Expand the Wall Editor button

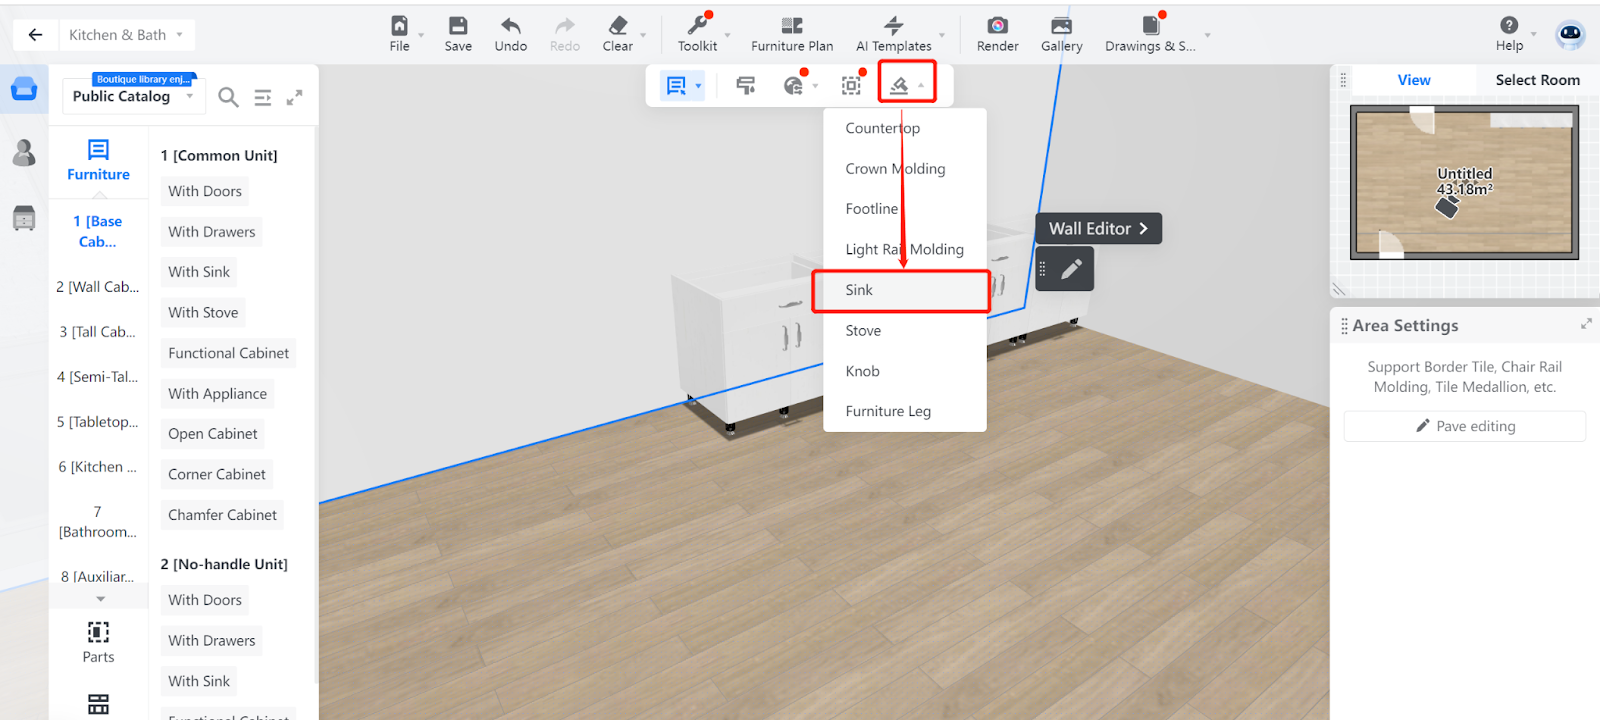click(x=1098, y=229)
